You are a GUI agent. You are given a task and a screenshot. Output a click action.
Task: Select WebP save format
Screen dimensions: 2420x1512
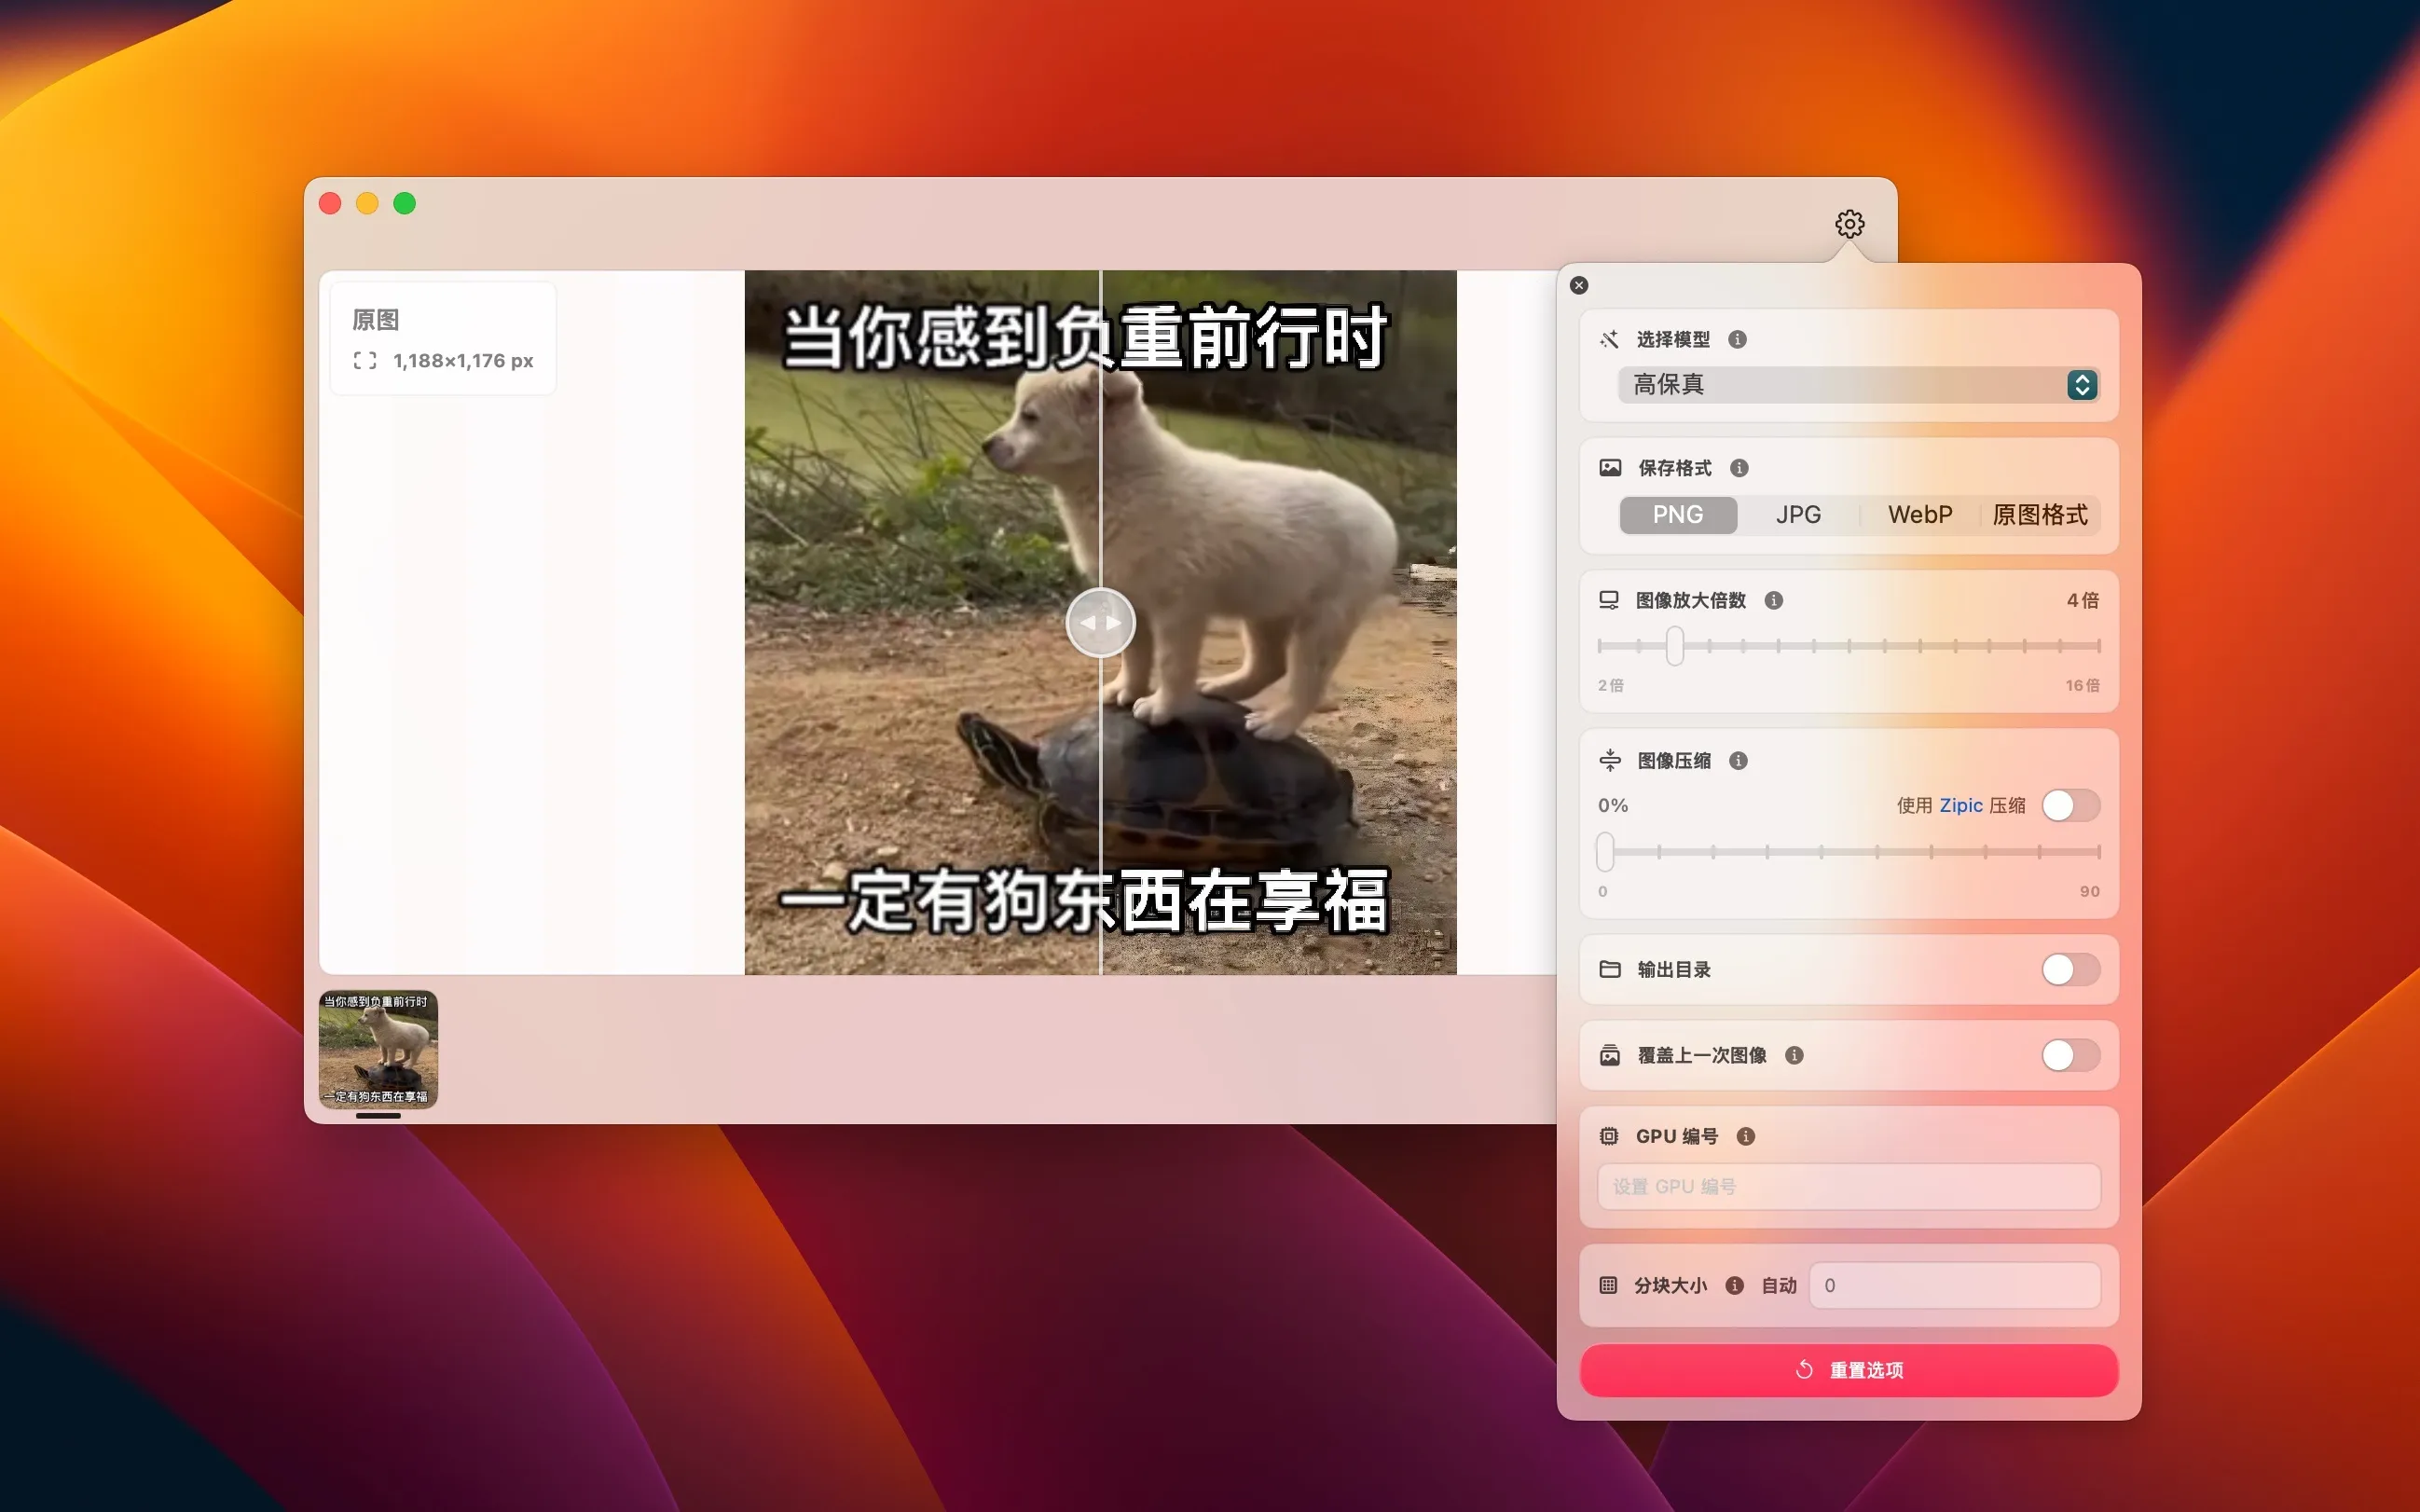1919,515
